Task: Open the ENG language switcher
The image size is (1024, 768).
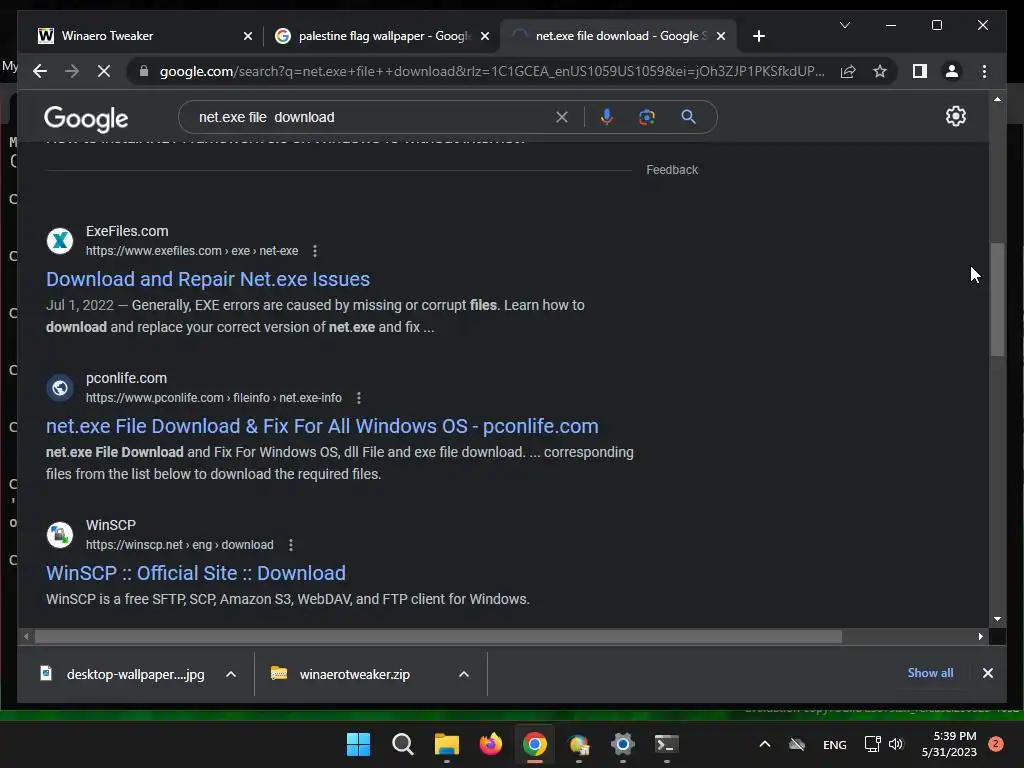Action: coord(835,744)
